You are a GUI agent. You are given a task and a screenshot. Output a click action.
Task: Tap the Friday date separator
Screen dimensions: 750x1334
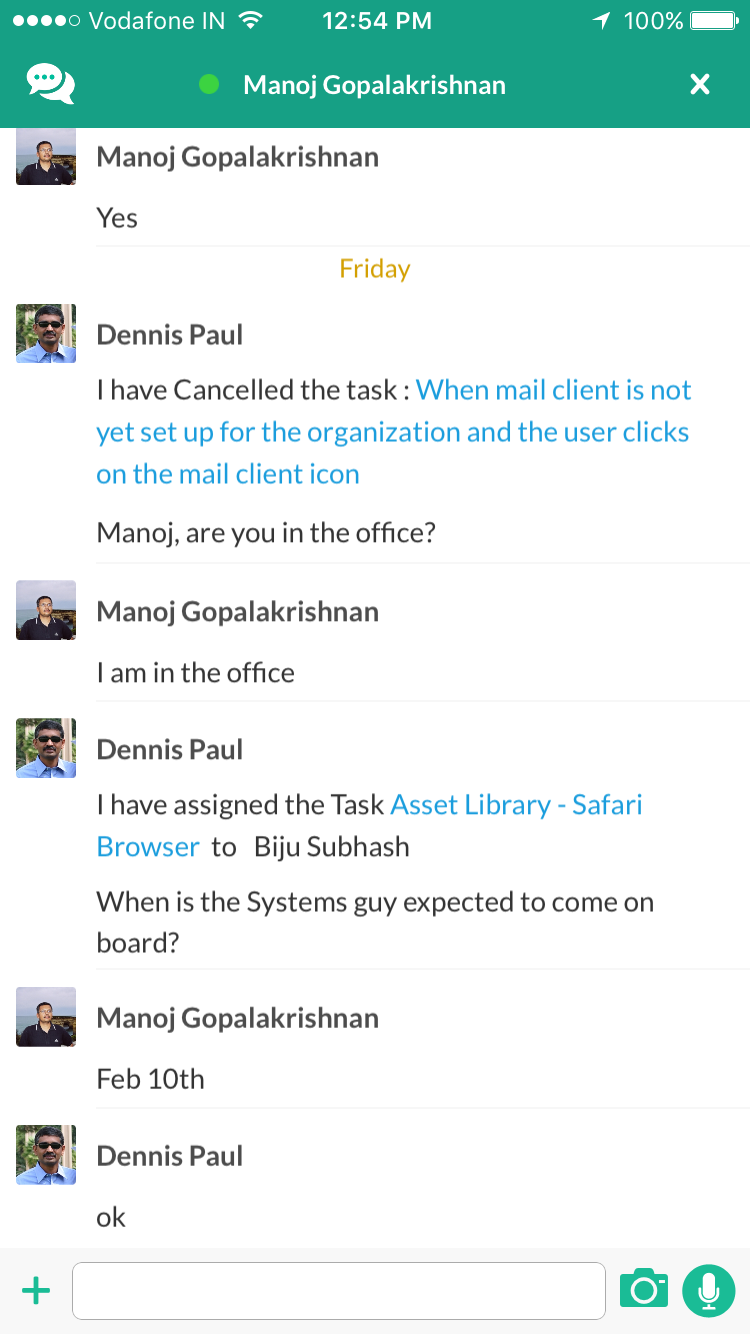click(x=375, y=269)
